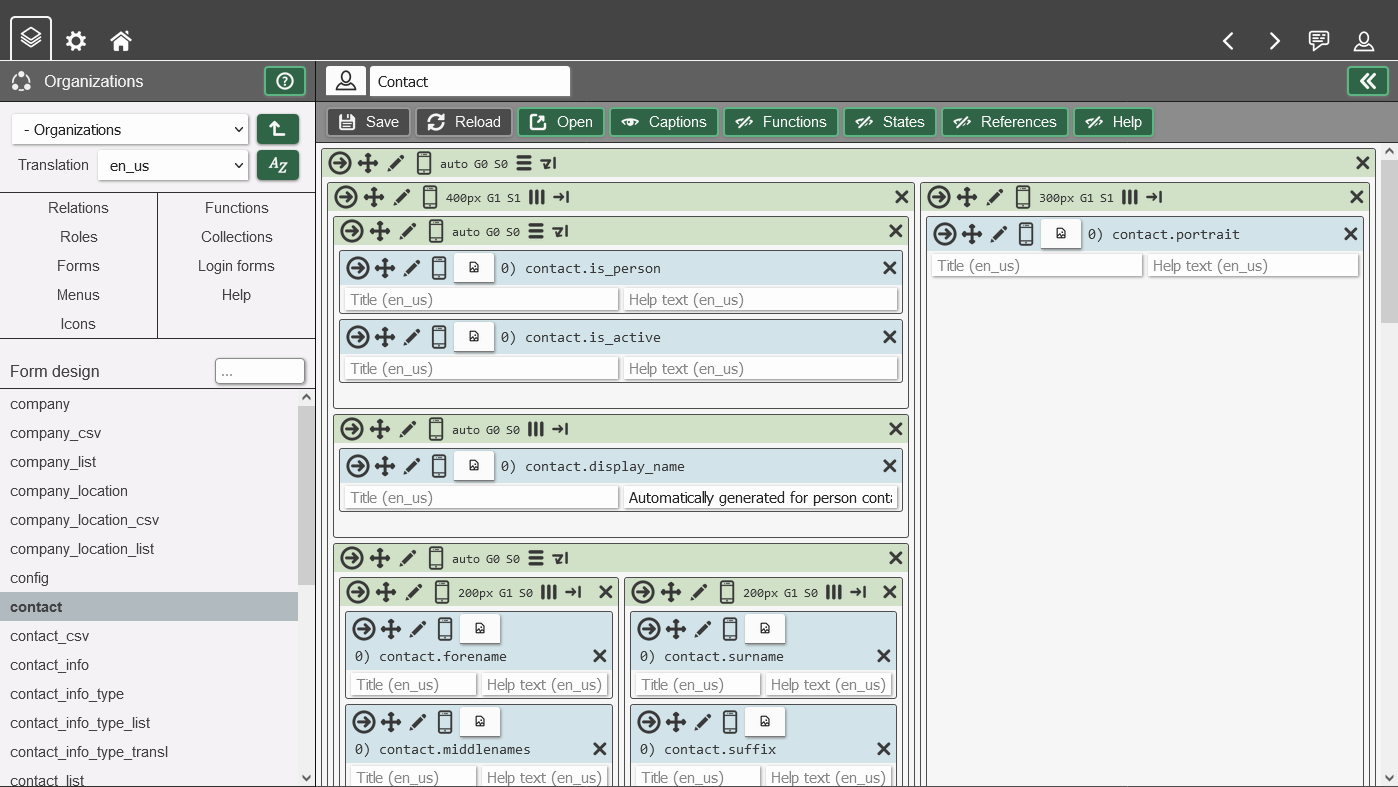Viewport: 1398px width, 787px height.
Task: Open Collections section
Action: tap(236, 237)
